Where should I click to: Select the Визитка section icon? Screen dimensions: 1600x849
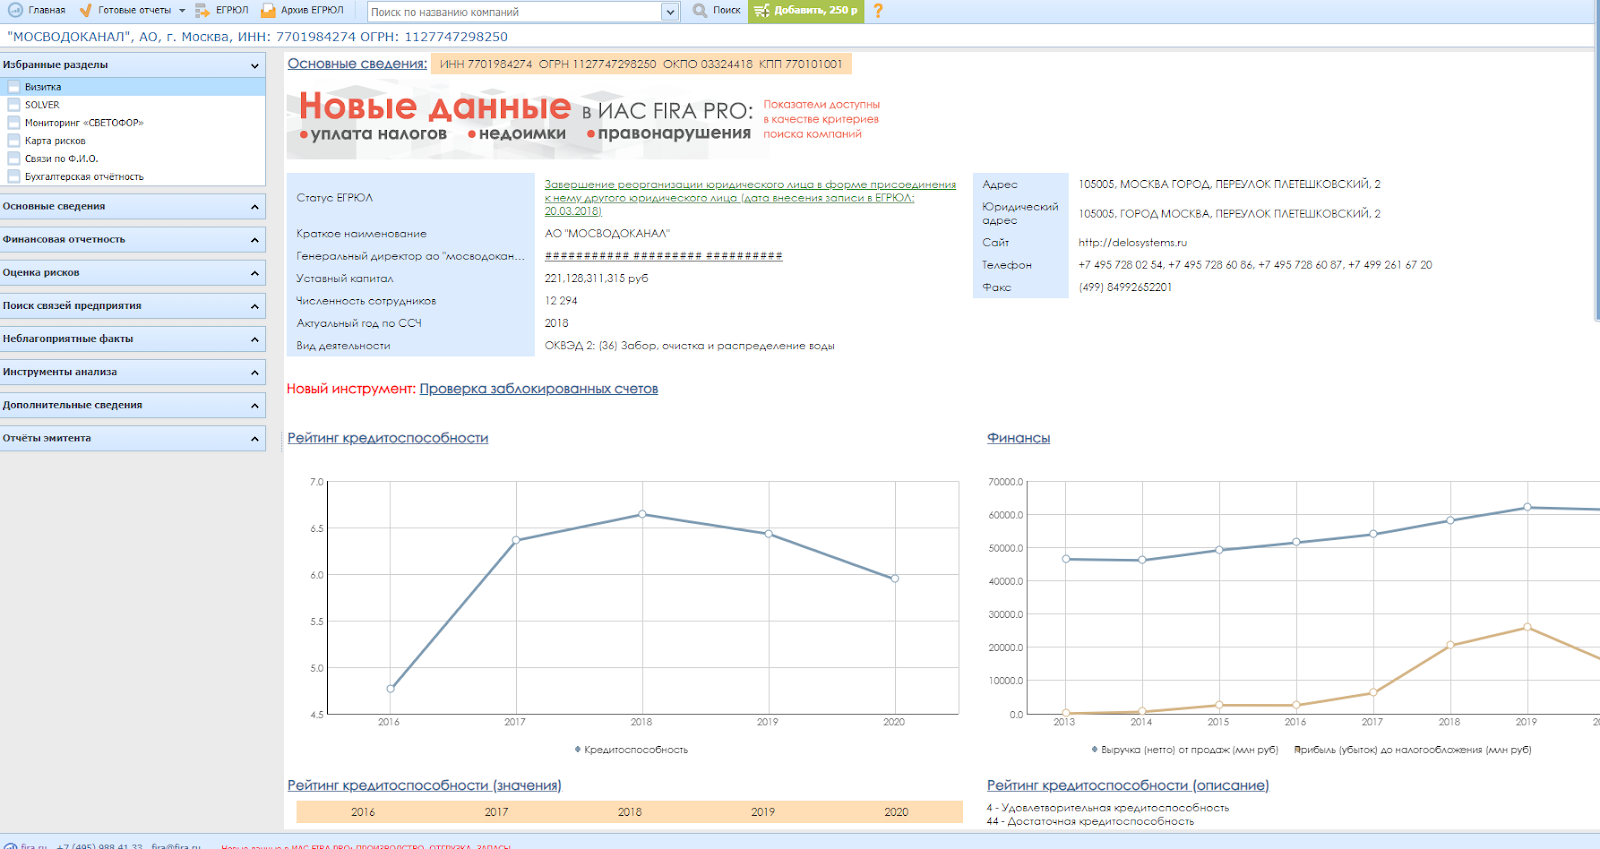point(14,87)
